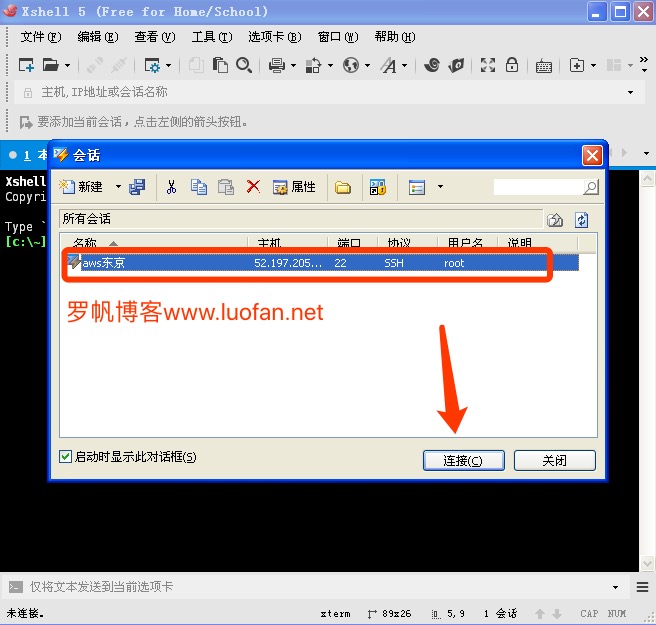Click the red Delete X icon in Sessions dialog
656x625 pixels.
tap(253, 186)
